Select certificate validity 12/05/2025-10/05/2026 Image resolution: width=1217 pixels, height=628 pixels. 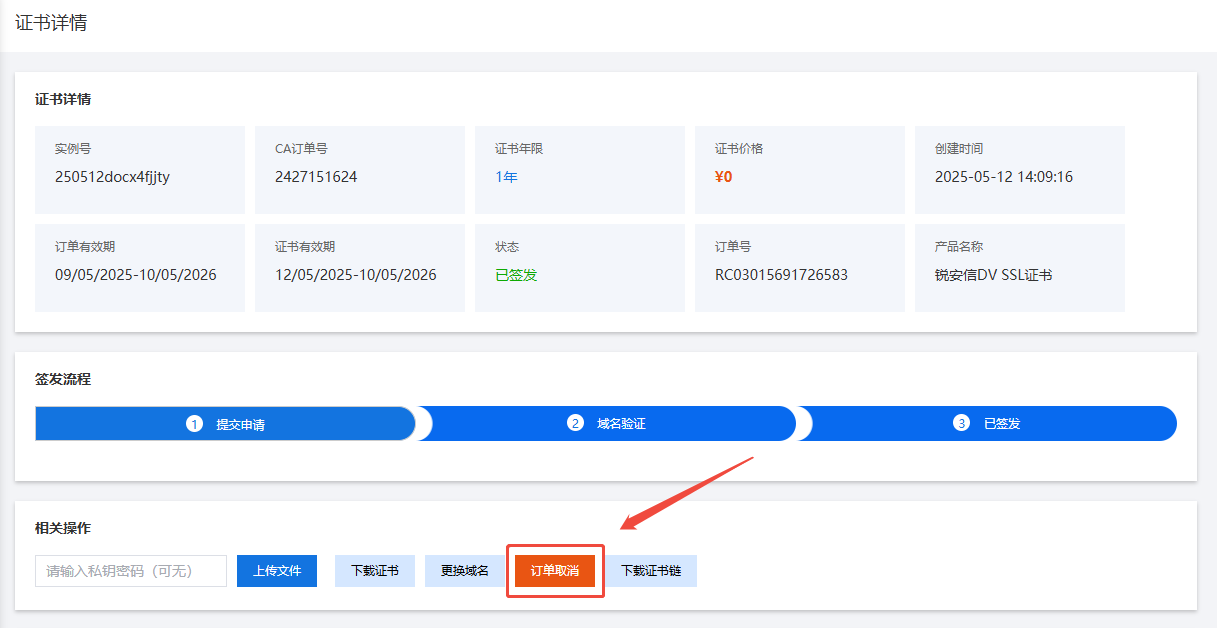[356, 275]
